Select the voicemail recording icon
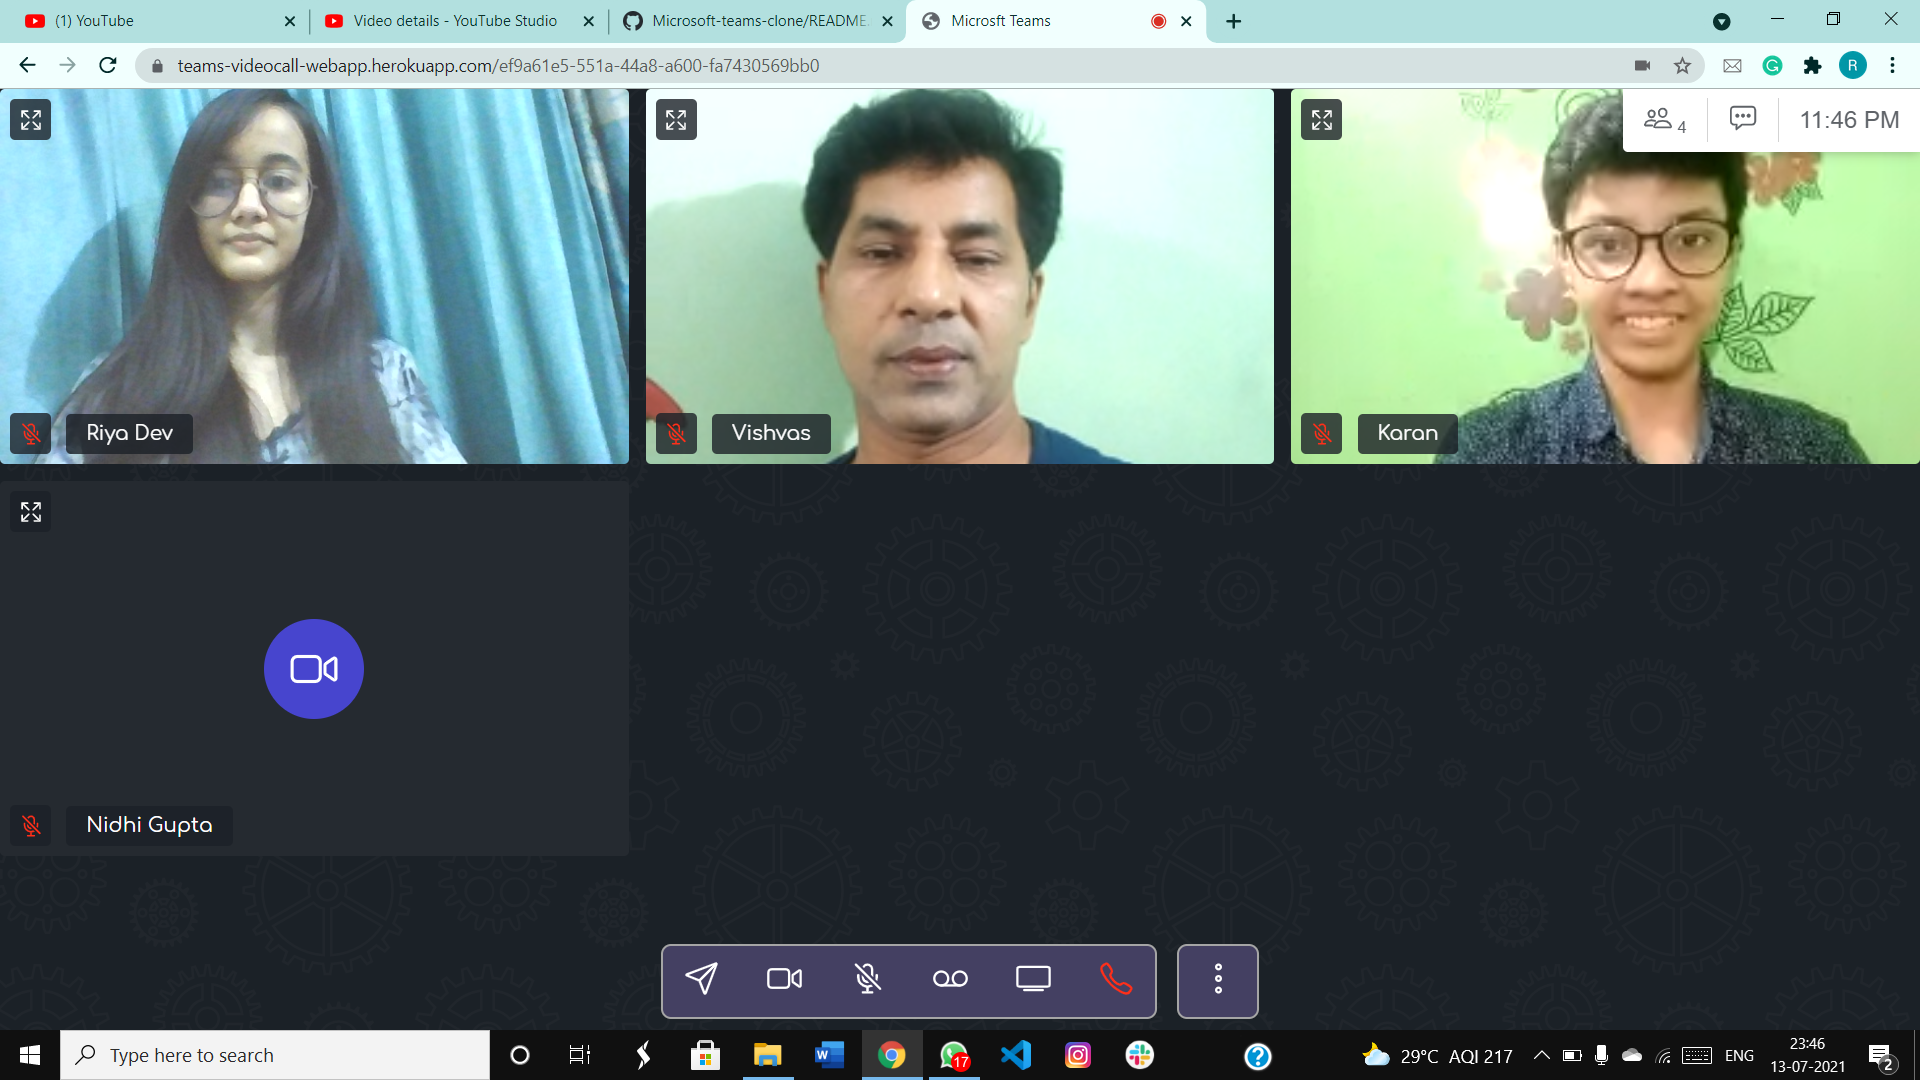The image size is (1920, 1080). tap(950, 980)
